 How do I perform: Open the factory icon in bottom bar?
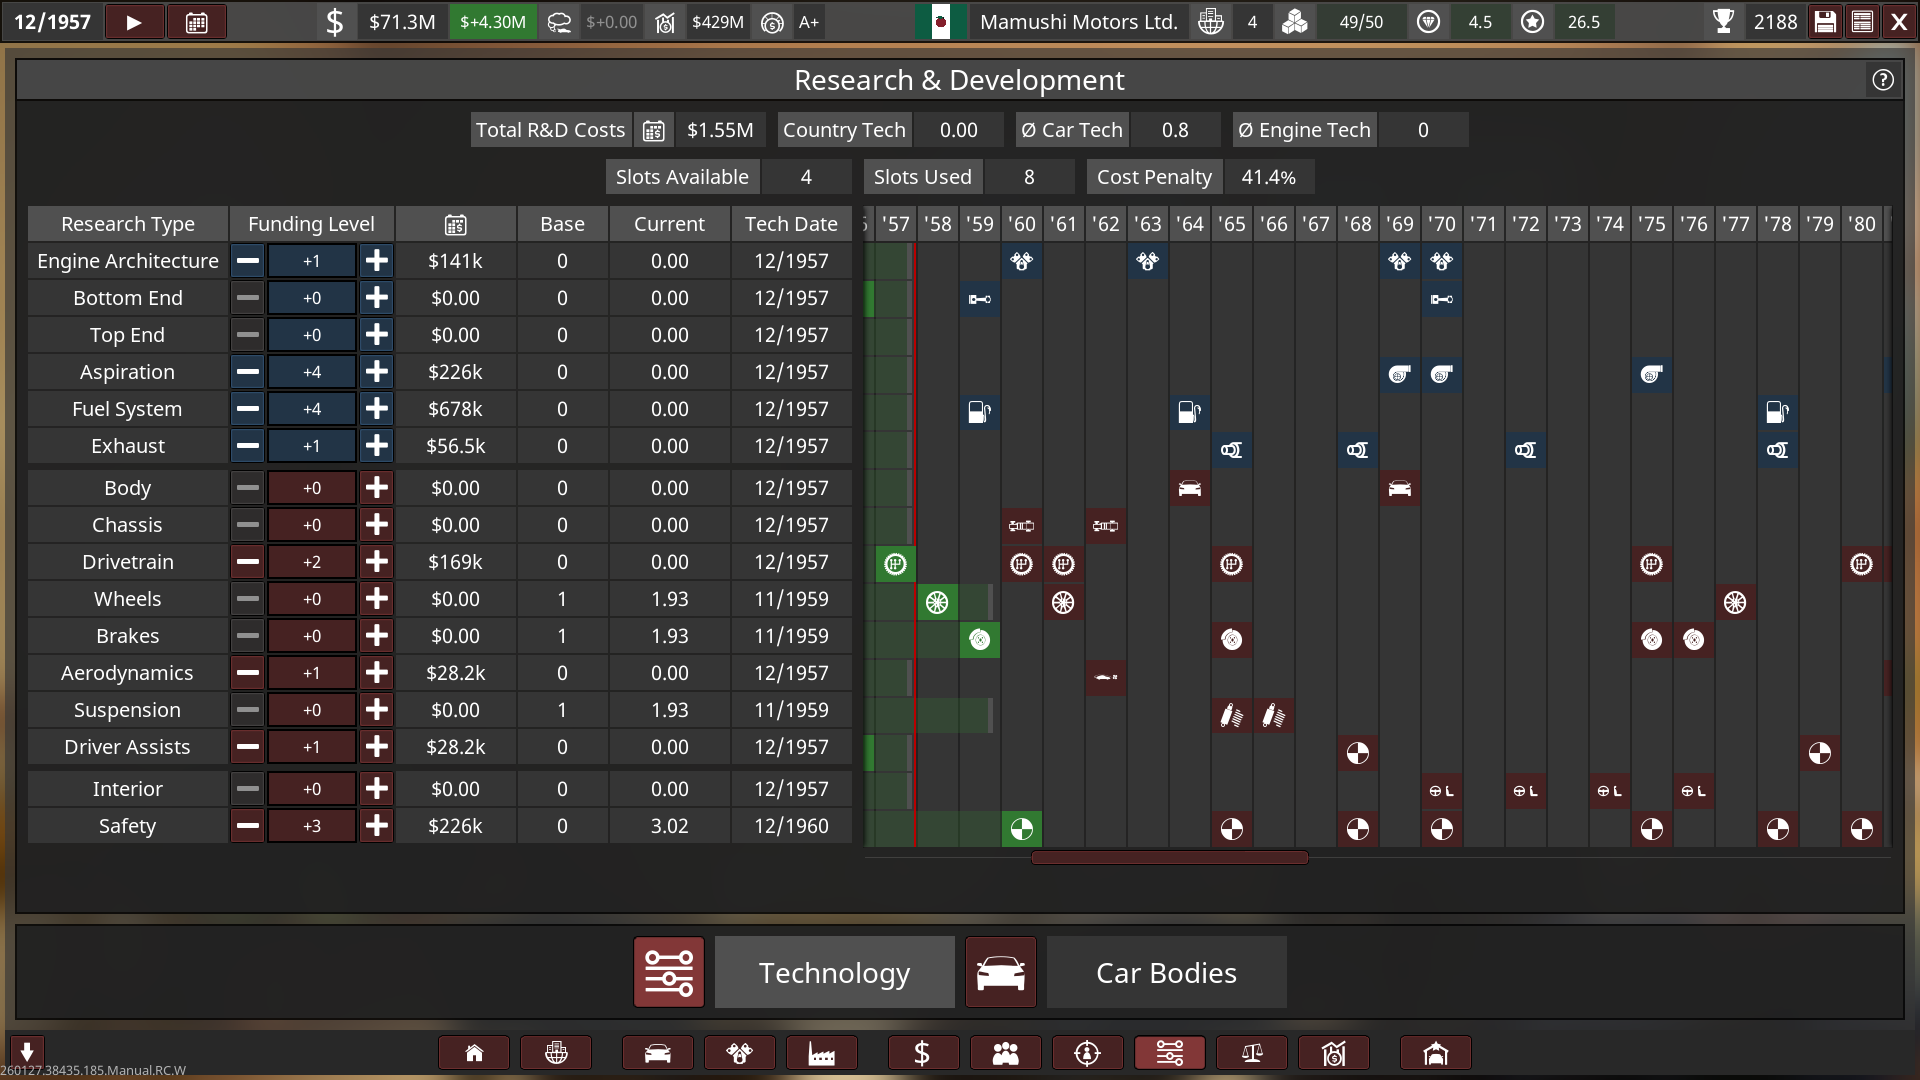pyautogui.click(x=821, y=1053)
